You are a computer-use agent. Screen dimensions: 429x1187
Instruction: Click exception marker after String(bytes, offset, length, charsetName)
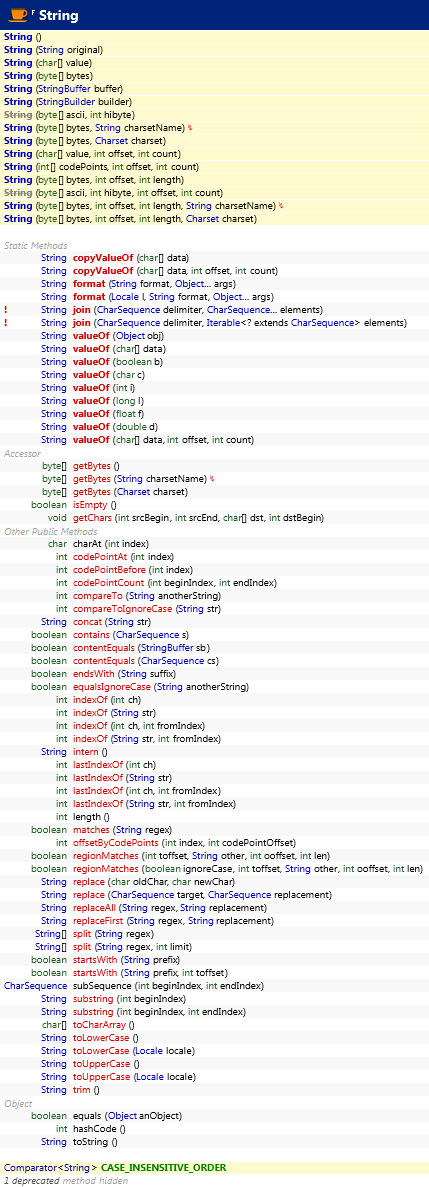[281, 205]
